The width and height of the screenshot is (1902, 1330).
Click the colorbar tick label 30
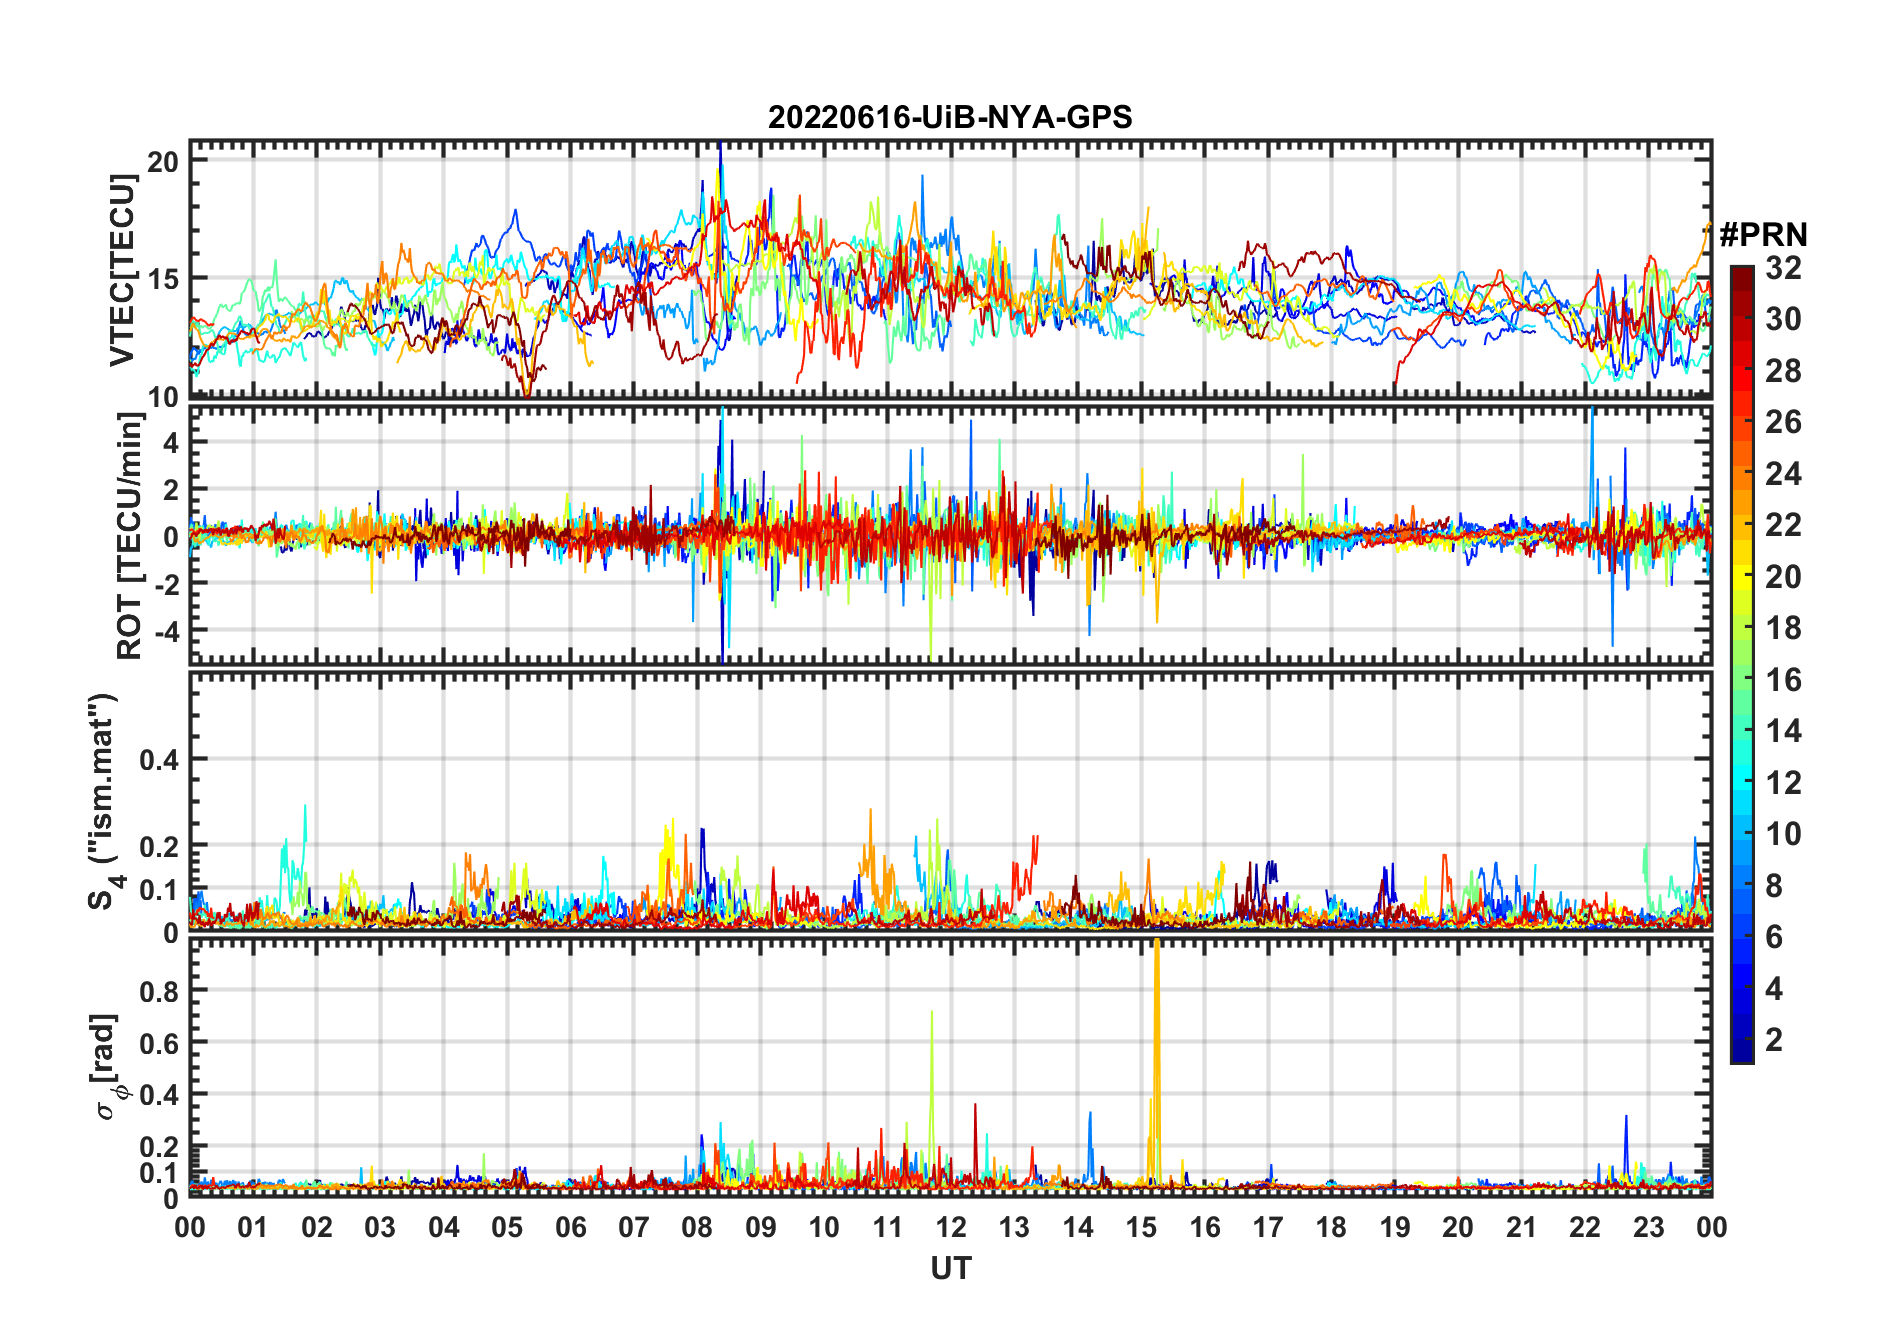1783,319
